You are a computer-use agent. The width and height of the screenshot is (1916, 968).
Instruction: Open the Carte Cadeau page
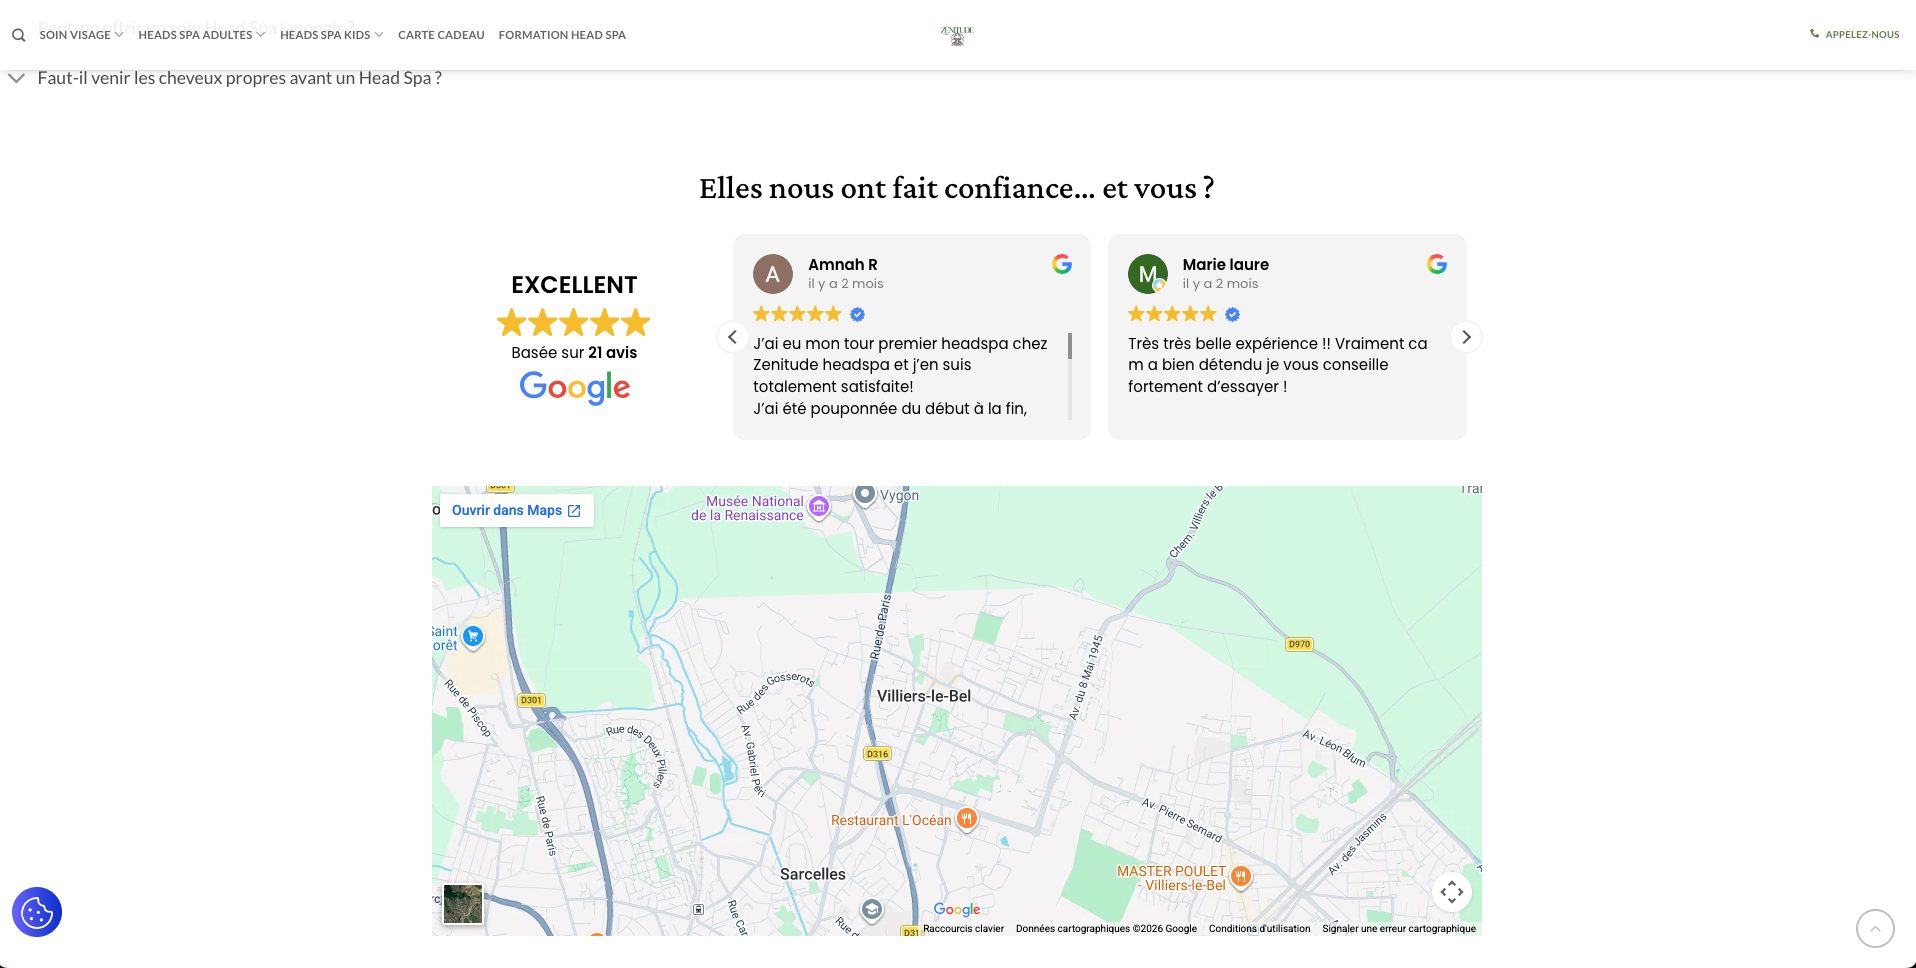tap(441, 35)
